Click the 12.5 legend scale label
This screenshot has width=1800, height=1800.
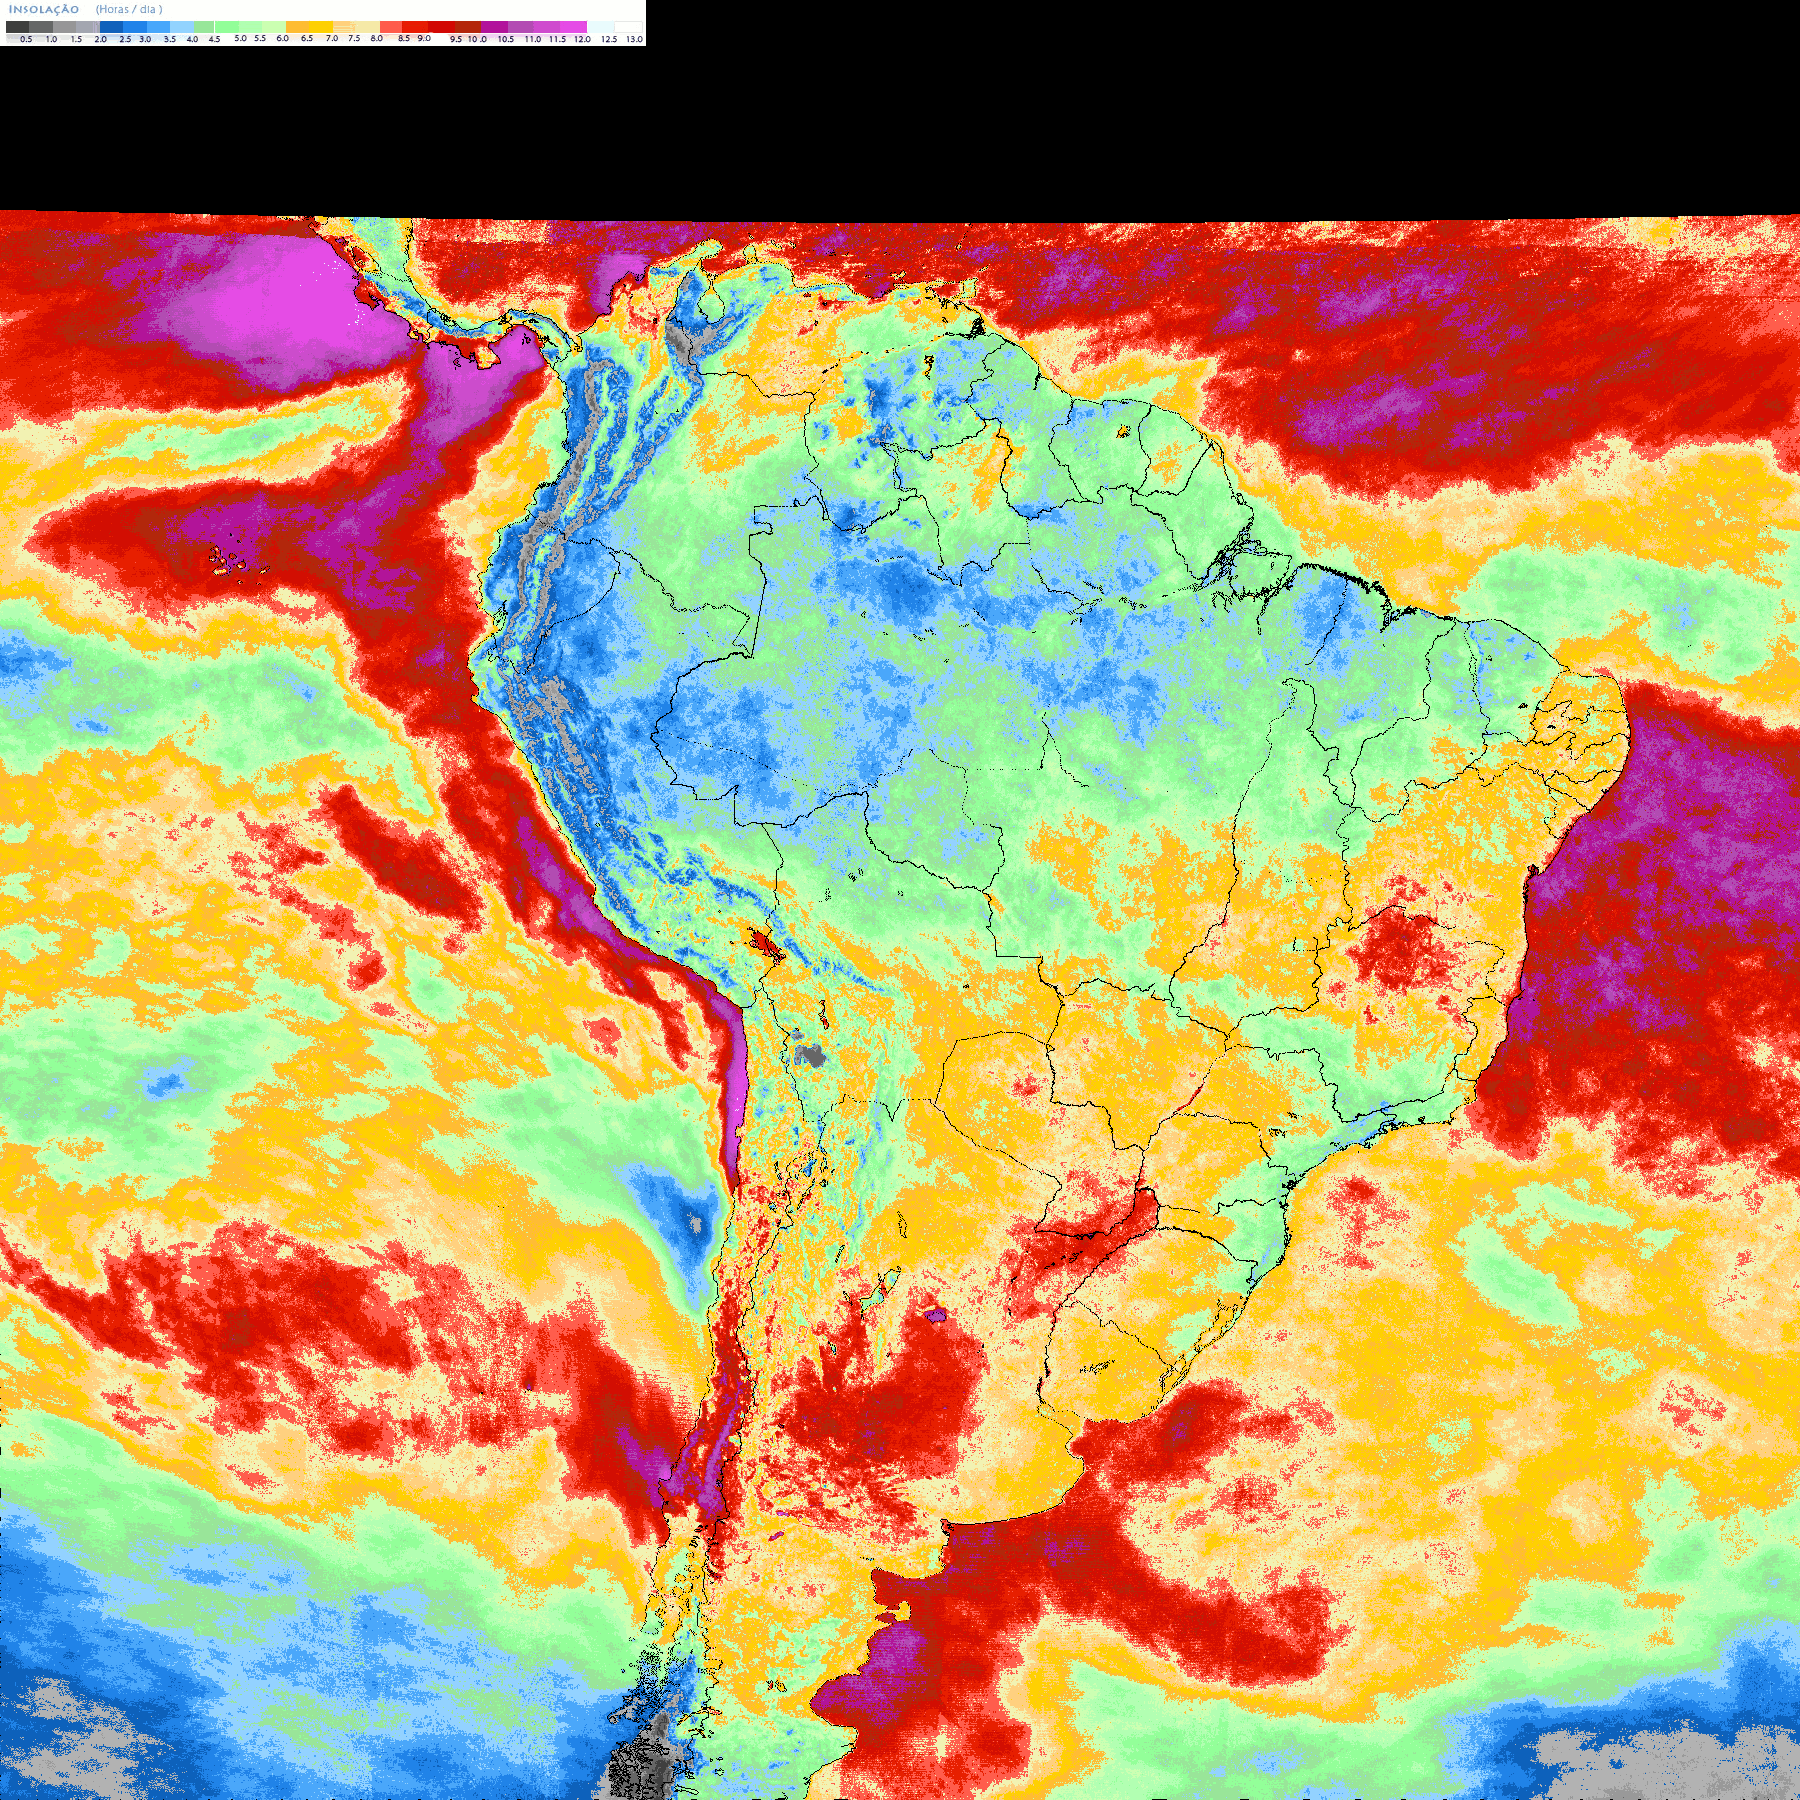[x=609, y=39]
